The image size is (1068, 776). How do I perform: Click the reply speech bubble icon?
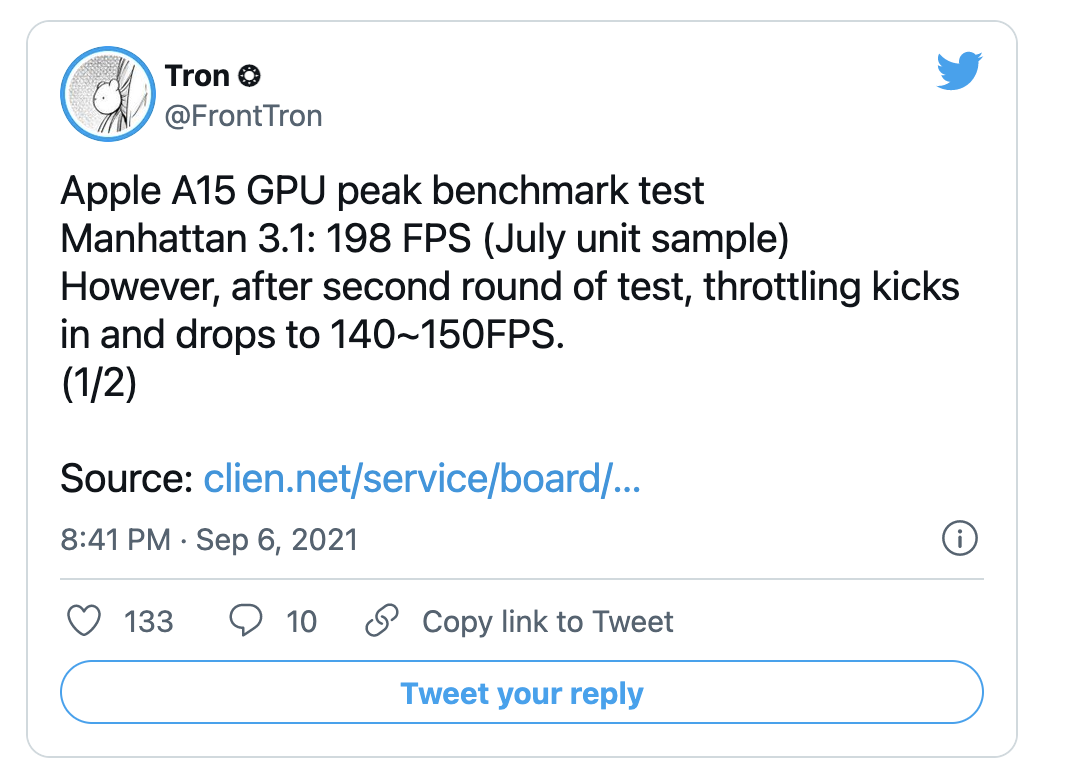246,622
